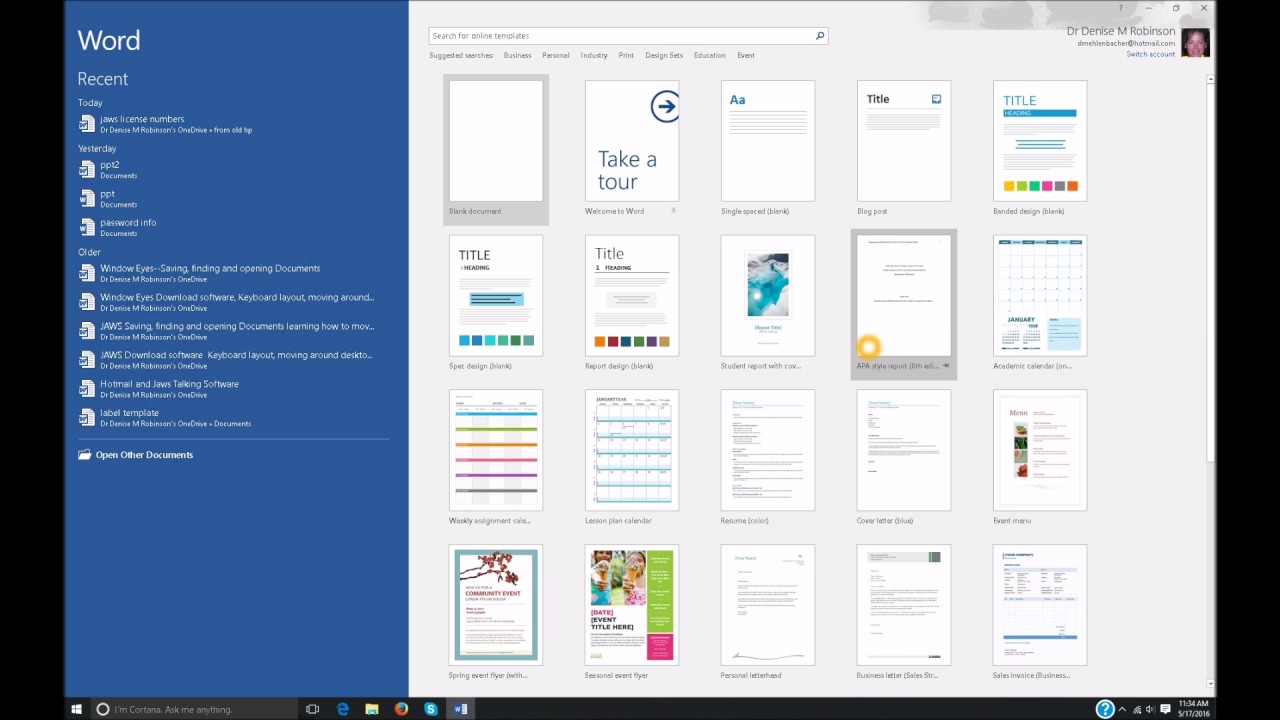The image size is (1280, 720).
Task: Click the taskbar clock showing 11:34 AM
Action: click(1193, 709)
